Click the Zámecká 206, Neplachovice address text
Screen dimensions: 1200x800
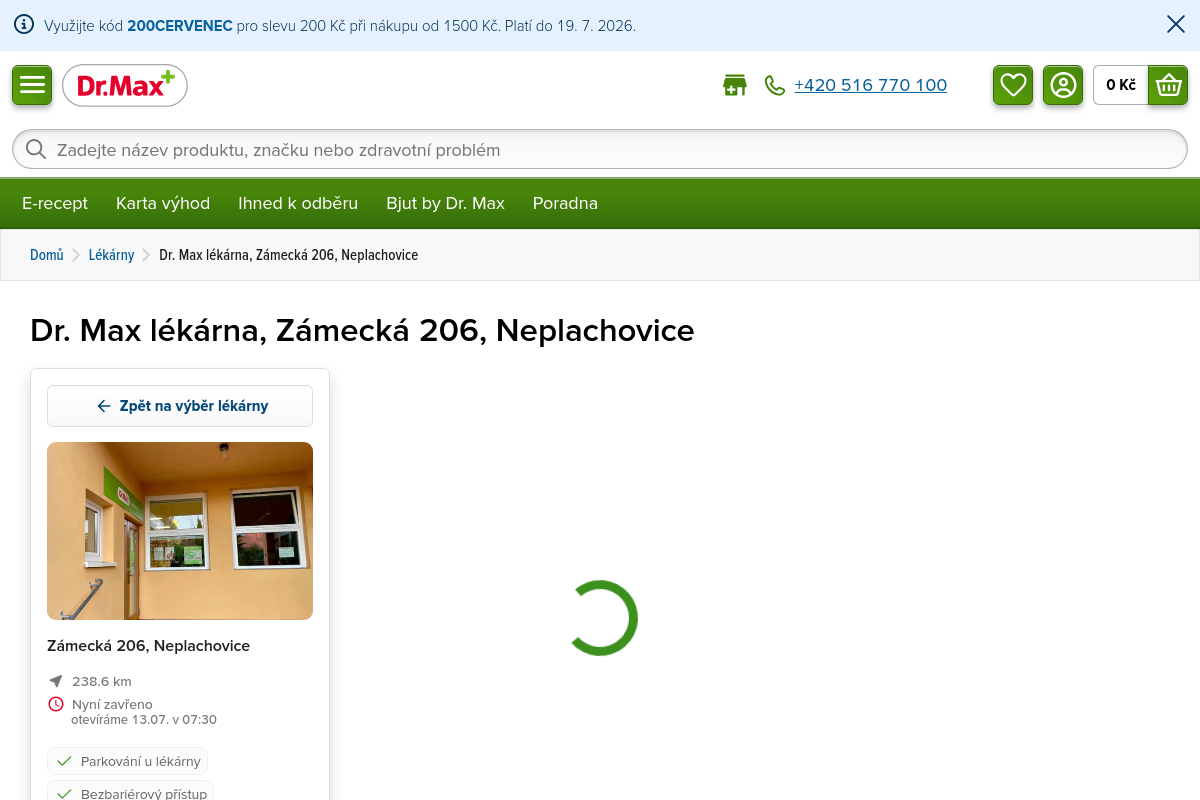pos(148,646)
